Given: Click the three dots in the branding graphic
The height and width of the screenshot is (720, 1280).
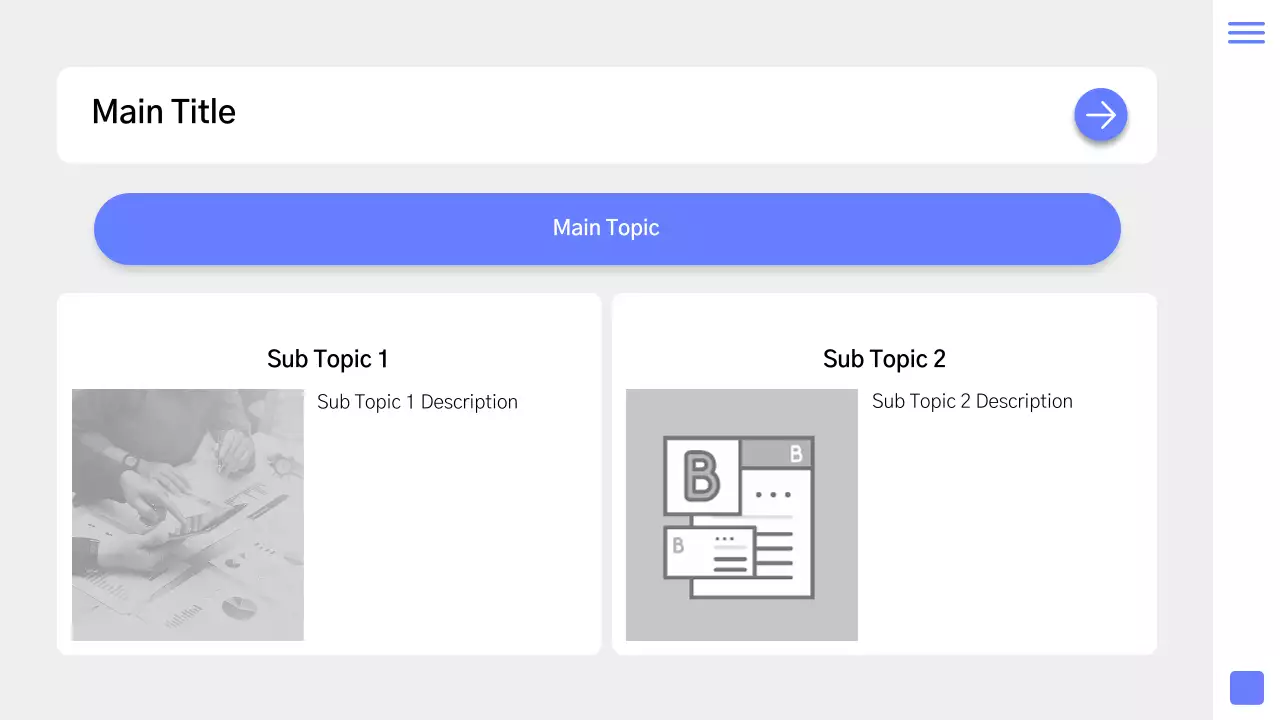Looking at the screenshot, I should (x=773, y=495).
